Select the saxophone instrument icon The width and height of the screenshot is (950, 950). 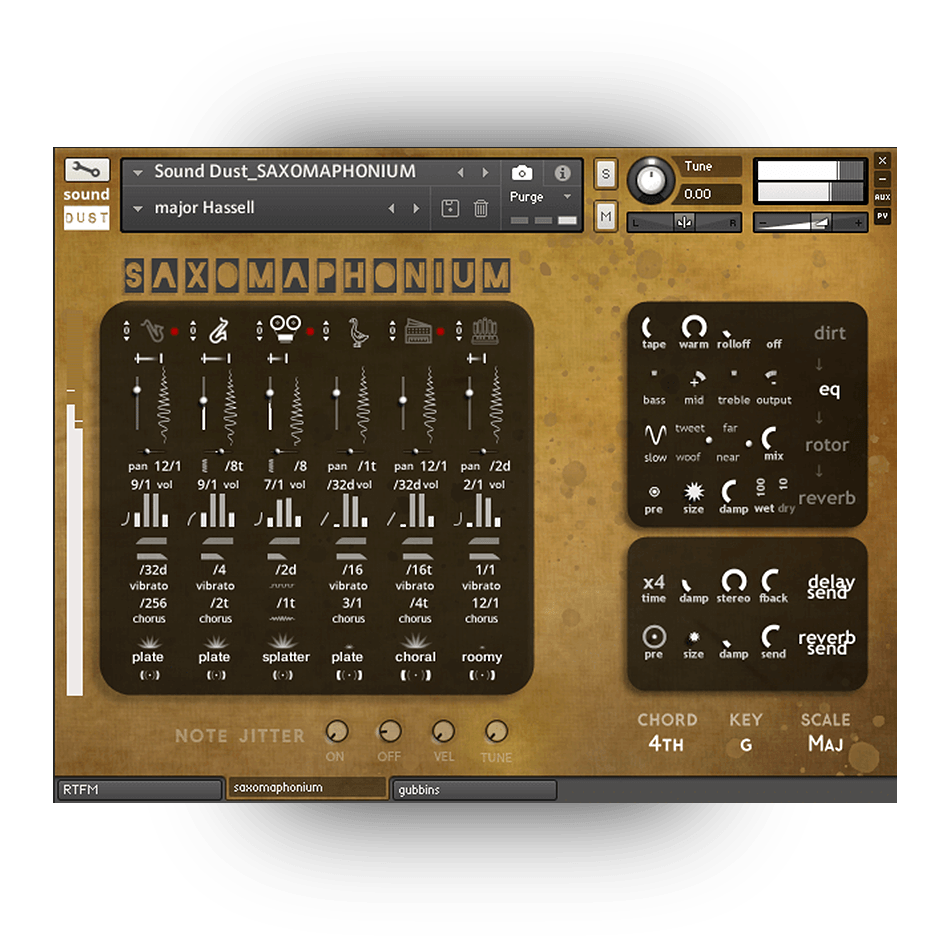tap(153, 331)
